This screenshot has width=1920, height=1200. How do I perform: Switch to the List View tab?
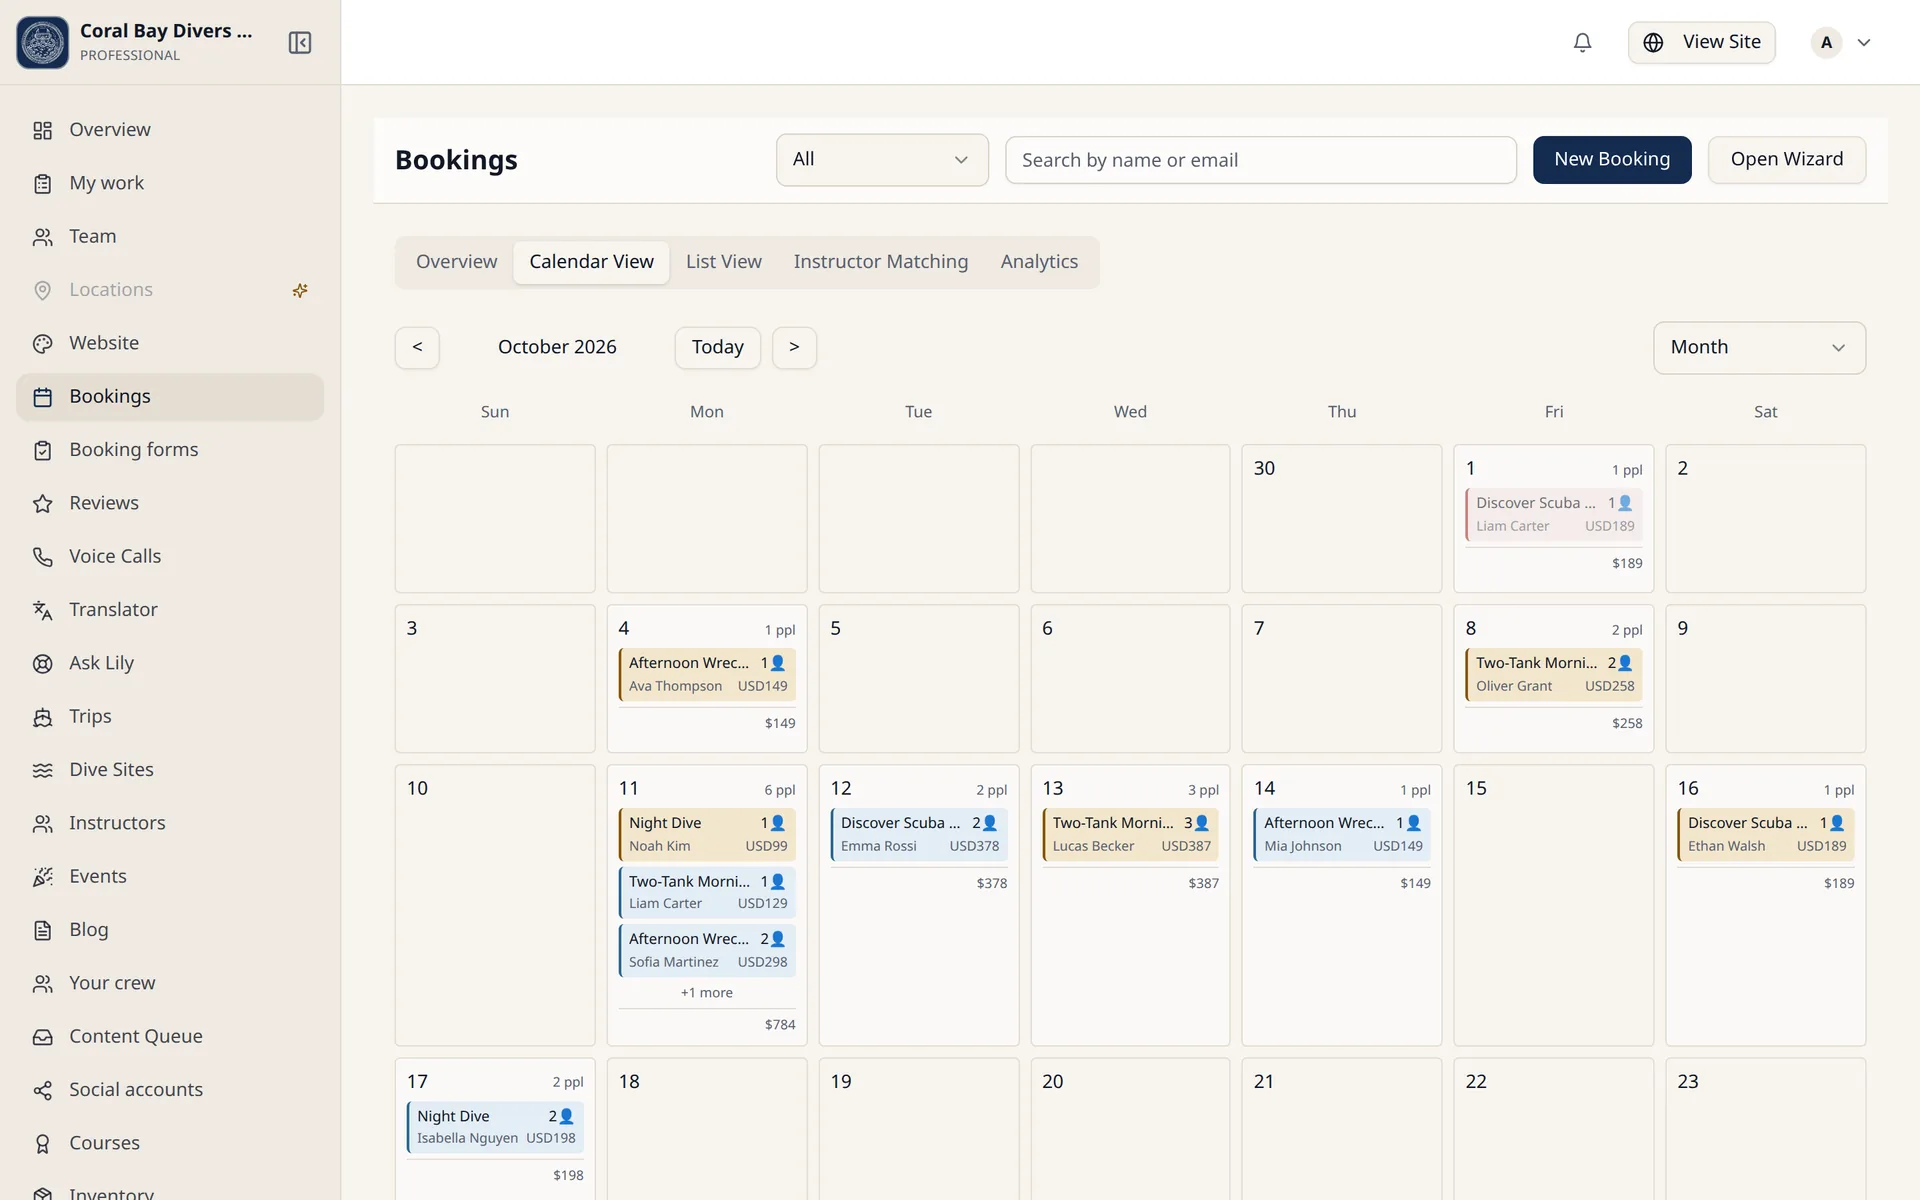[x=723, y=262]
